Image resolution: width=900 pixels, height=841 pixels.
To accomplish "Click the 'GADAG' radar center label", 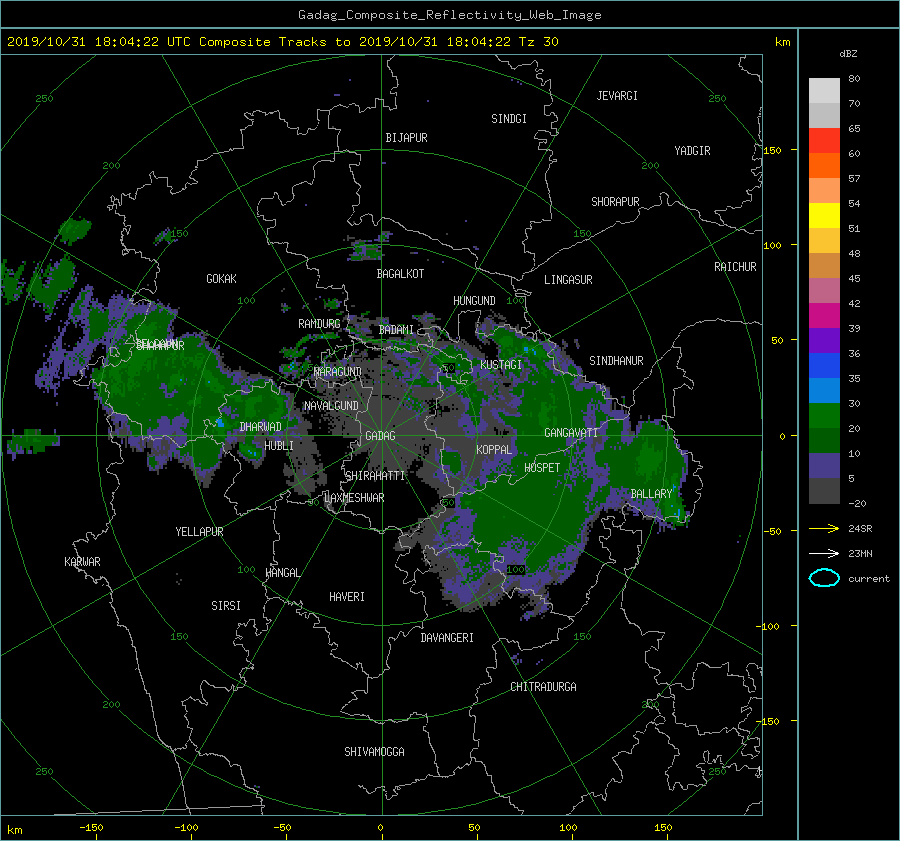I will tap(381, 436).
